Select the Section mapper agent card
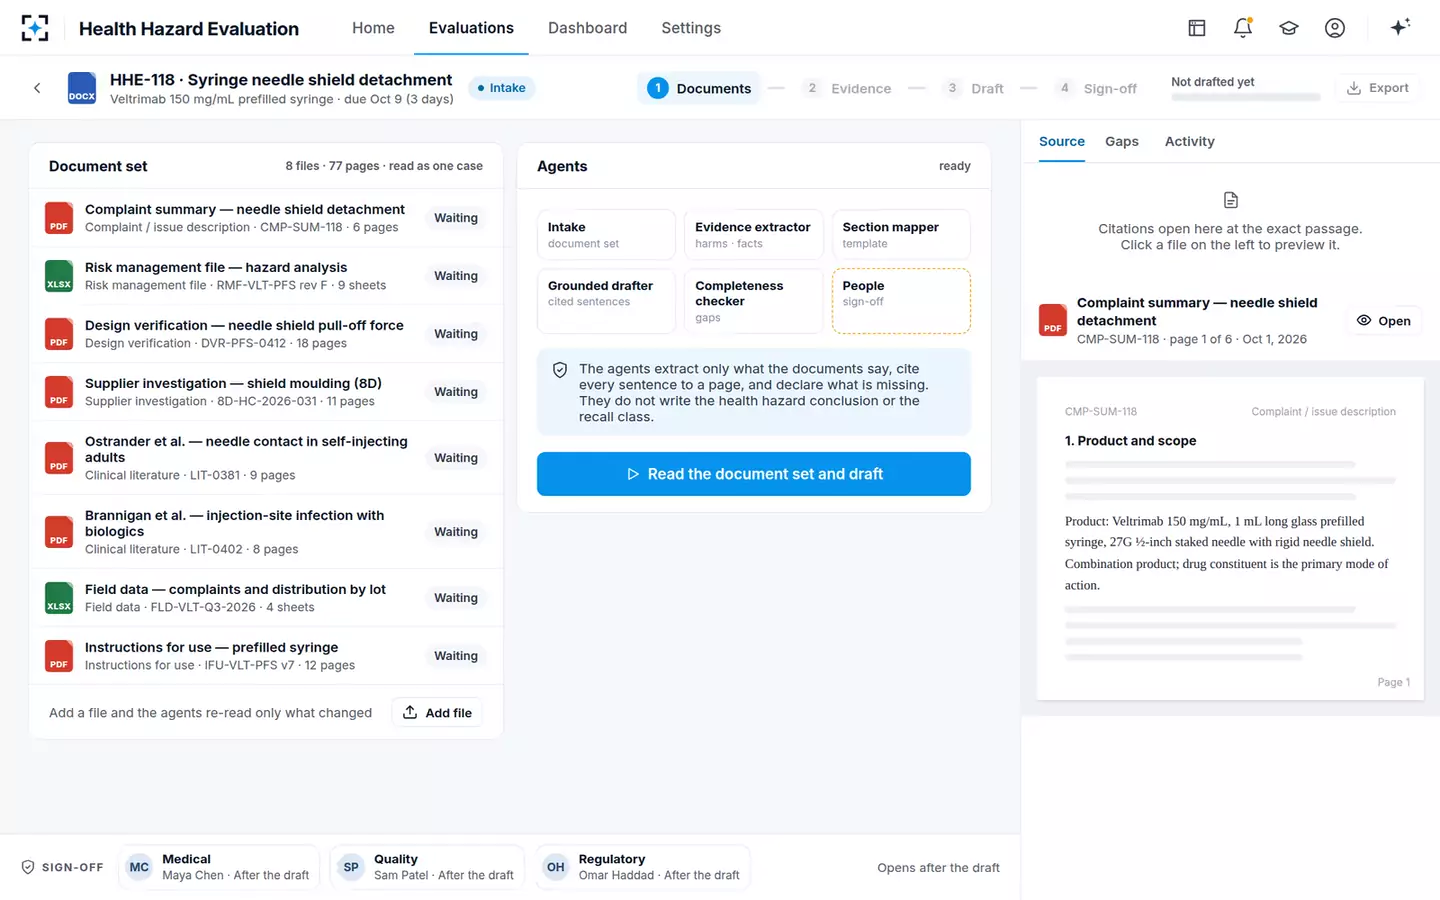 tap(901, 235)
